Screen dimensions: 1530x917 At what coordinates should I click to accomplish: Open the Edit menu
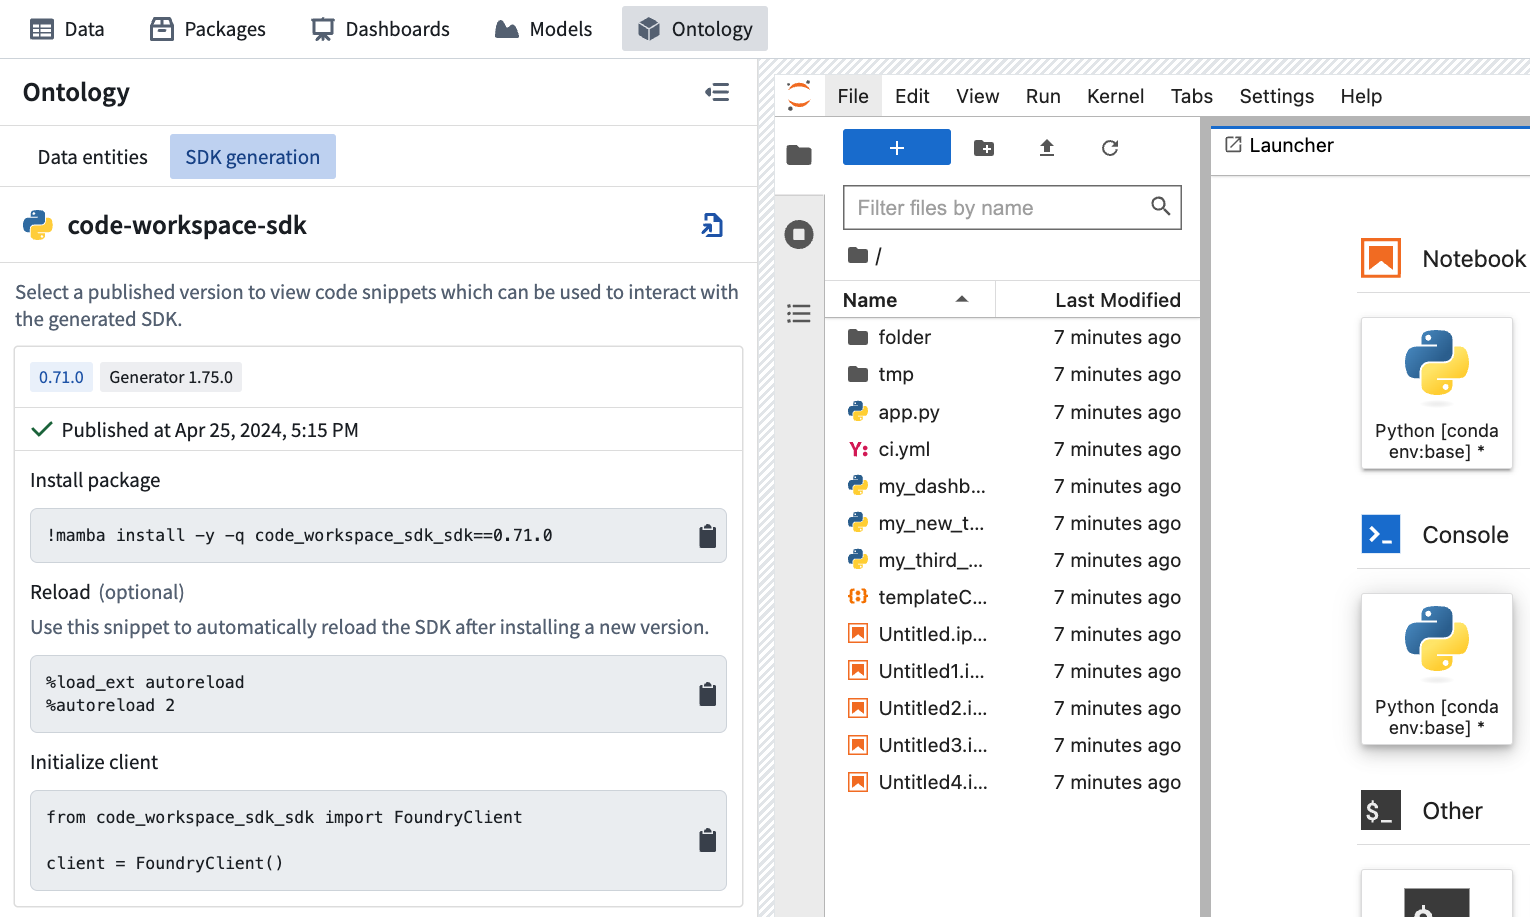[x=912, y=96]
